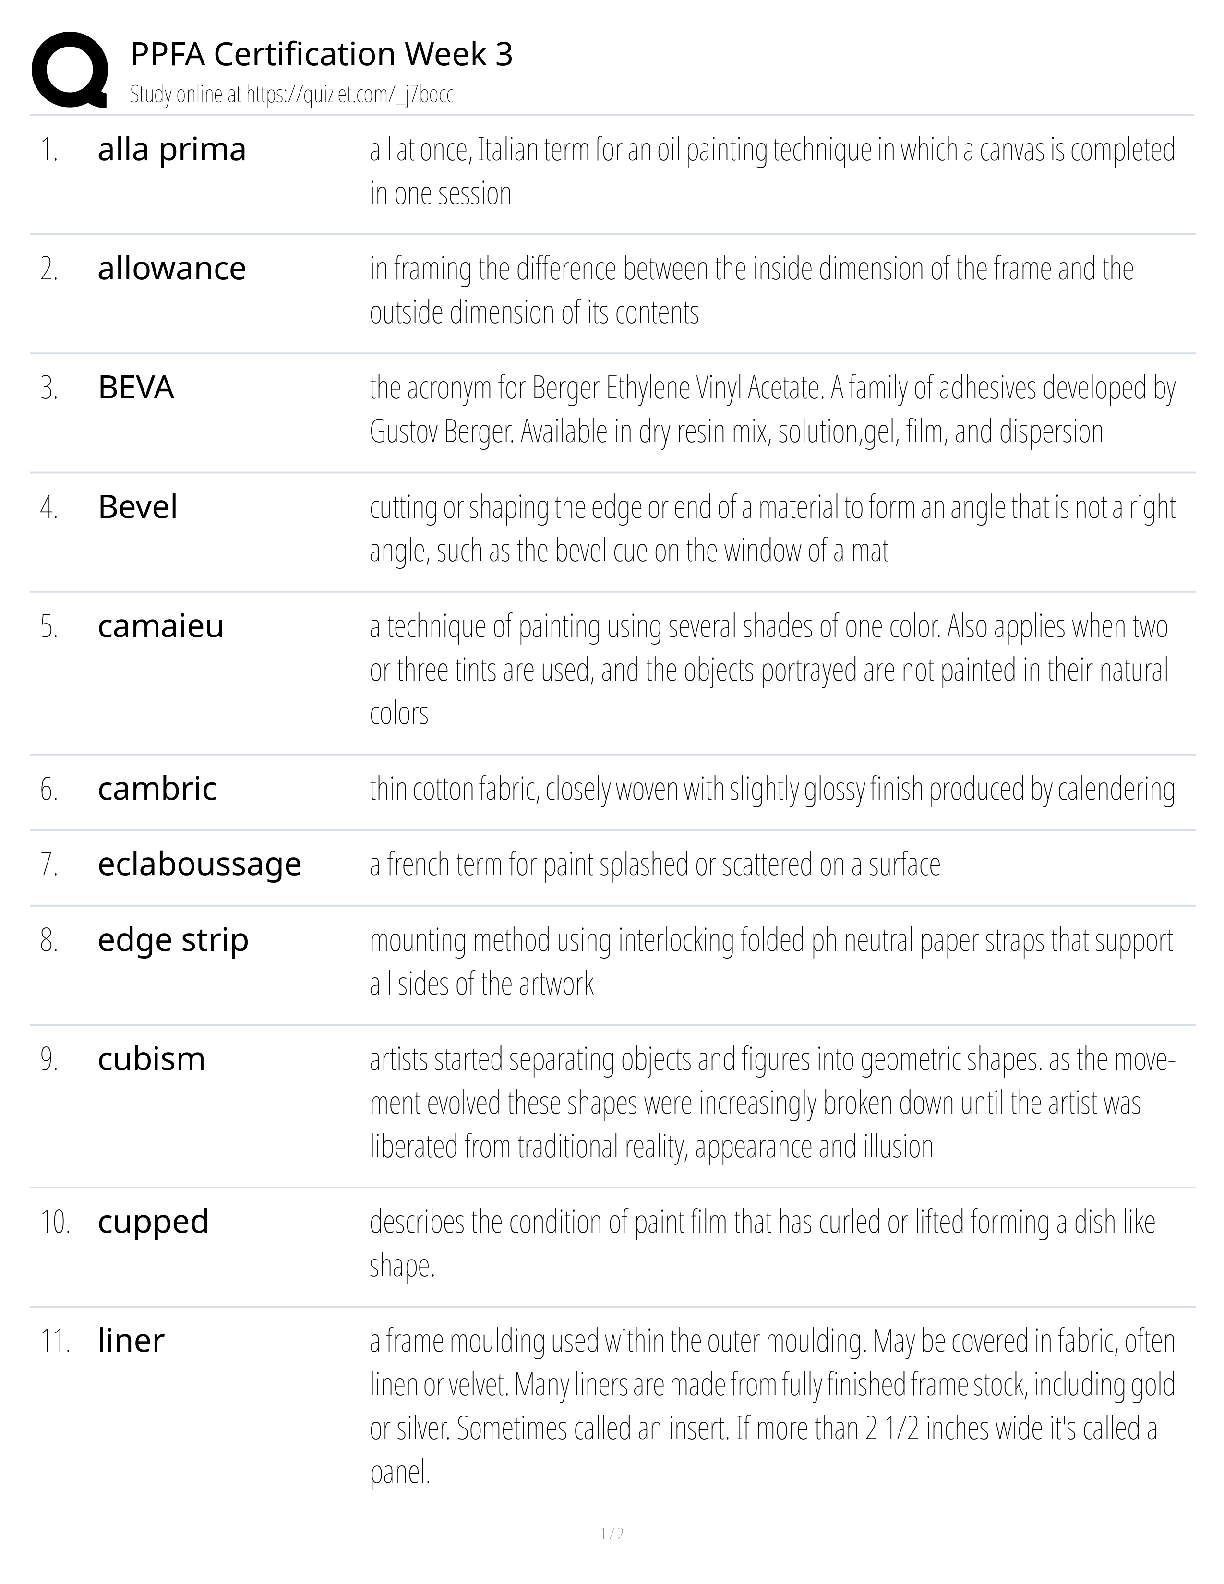Click the definition of cambric fabric
Image resolution: width=1224 pixels, height=1584 pixels.
[x=772, y=790]
